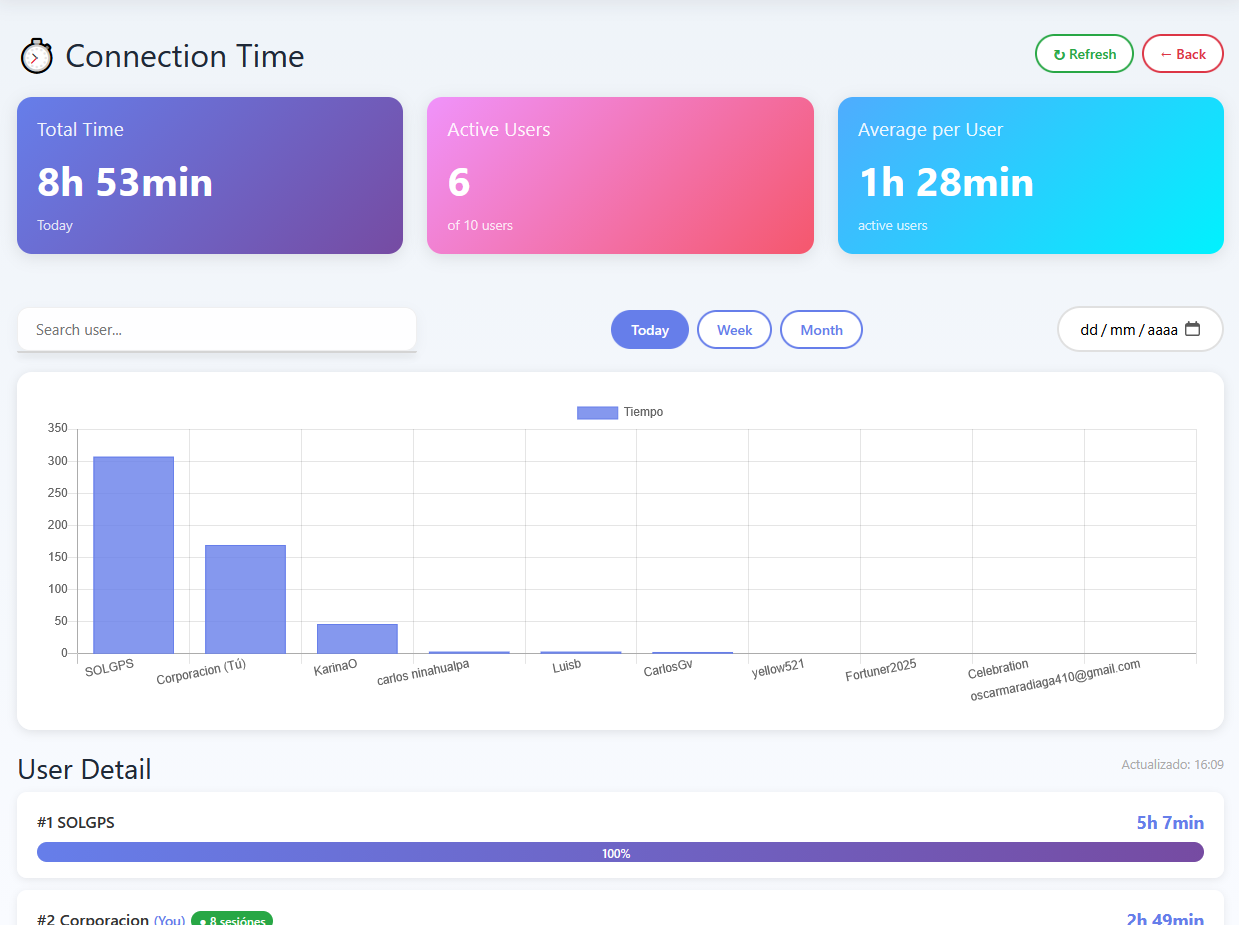Focus the Search user field
Screen dimensions: 1239x925
[x=217, y=329]
